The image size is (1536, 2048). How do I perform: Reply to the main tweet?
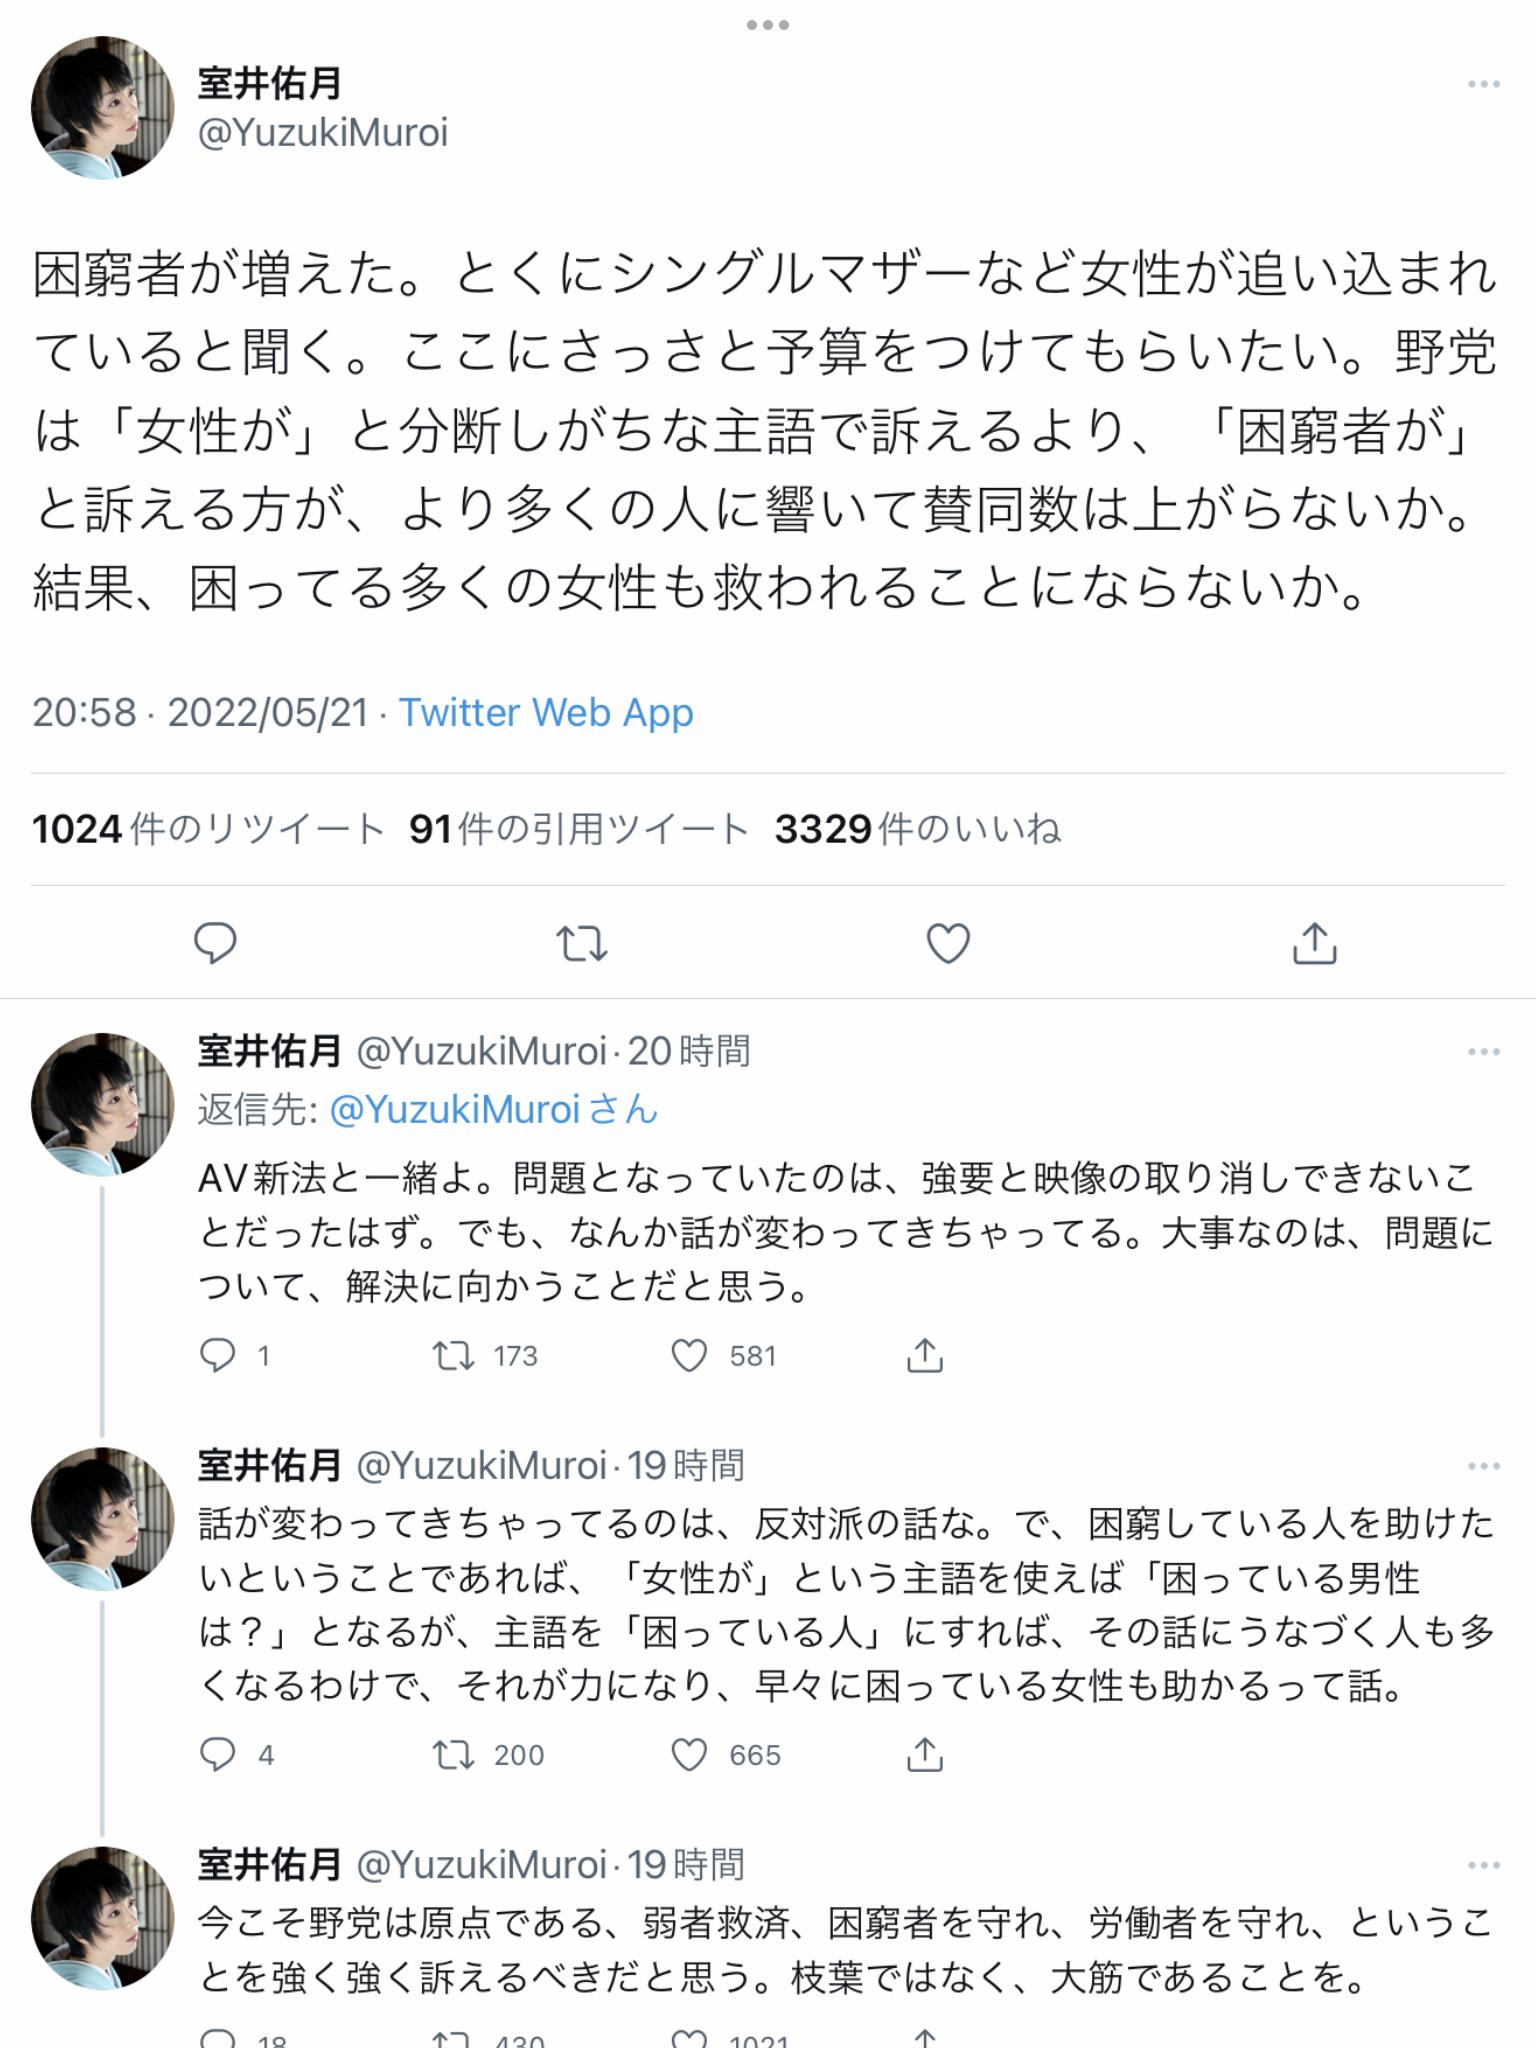215,943
